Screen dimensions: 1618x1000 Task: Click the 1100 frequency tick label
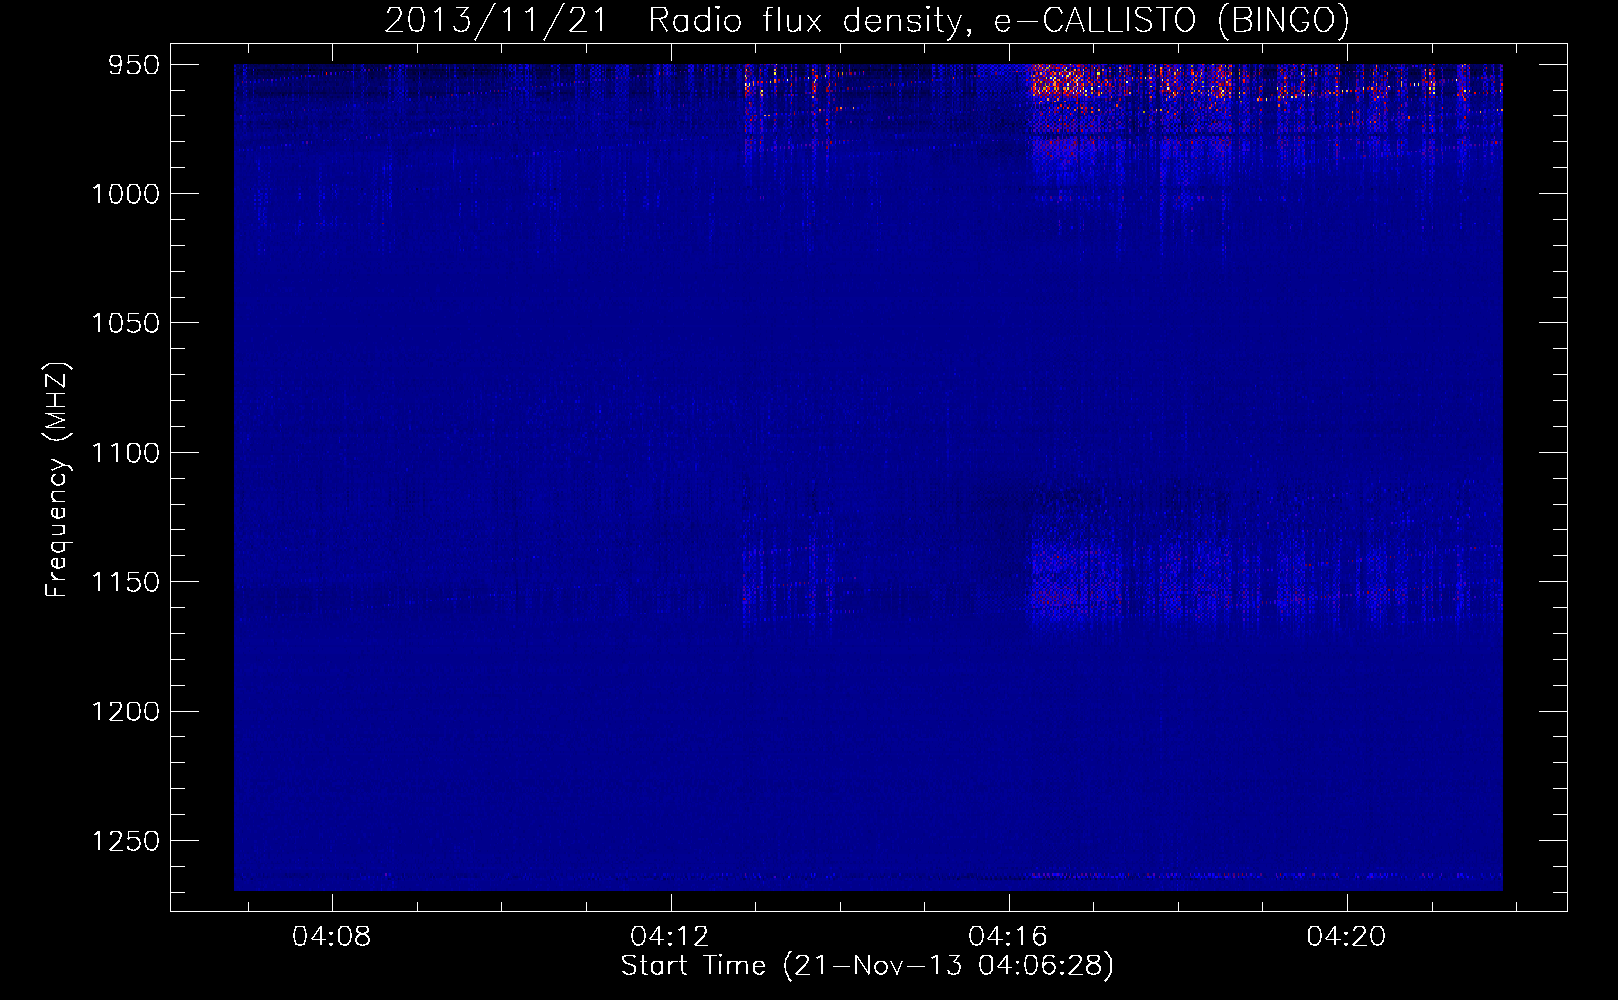click(125, 453)
